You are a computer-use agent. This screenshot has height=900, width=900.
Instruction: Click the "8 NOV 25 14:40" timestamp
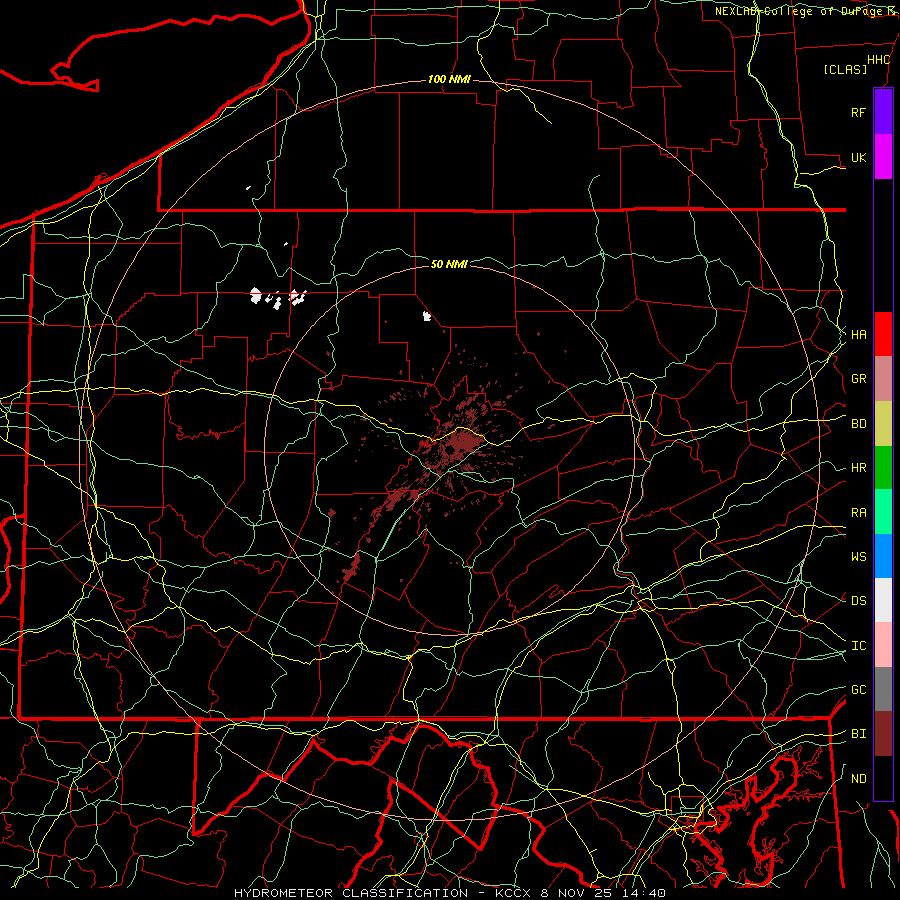pyautogui.click(x=603, y=893)
